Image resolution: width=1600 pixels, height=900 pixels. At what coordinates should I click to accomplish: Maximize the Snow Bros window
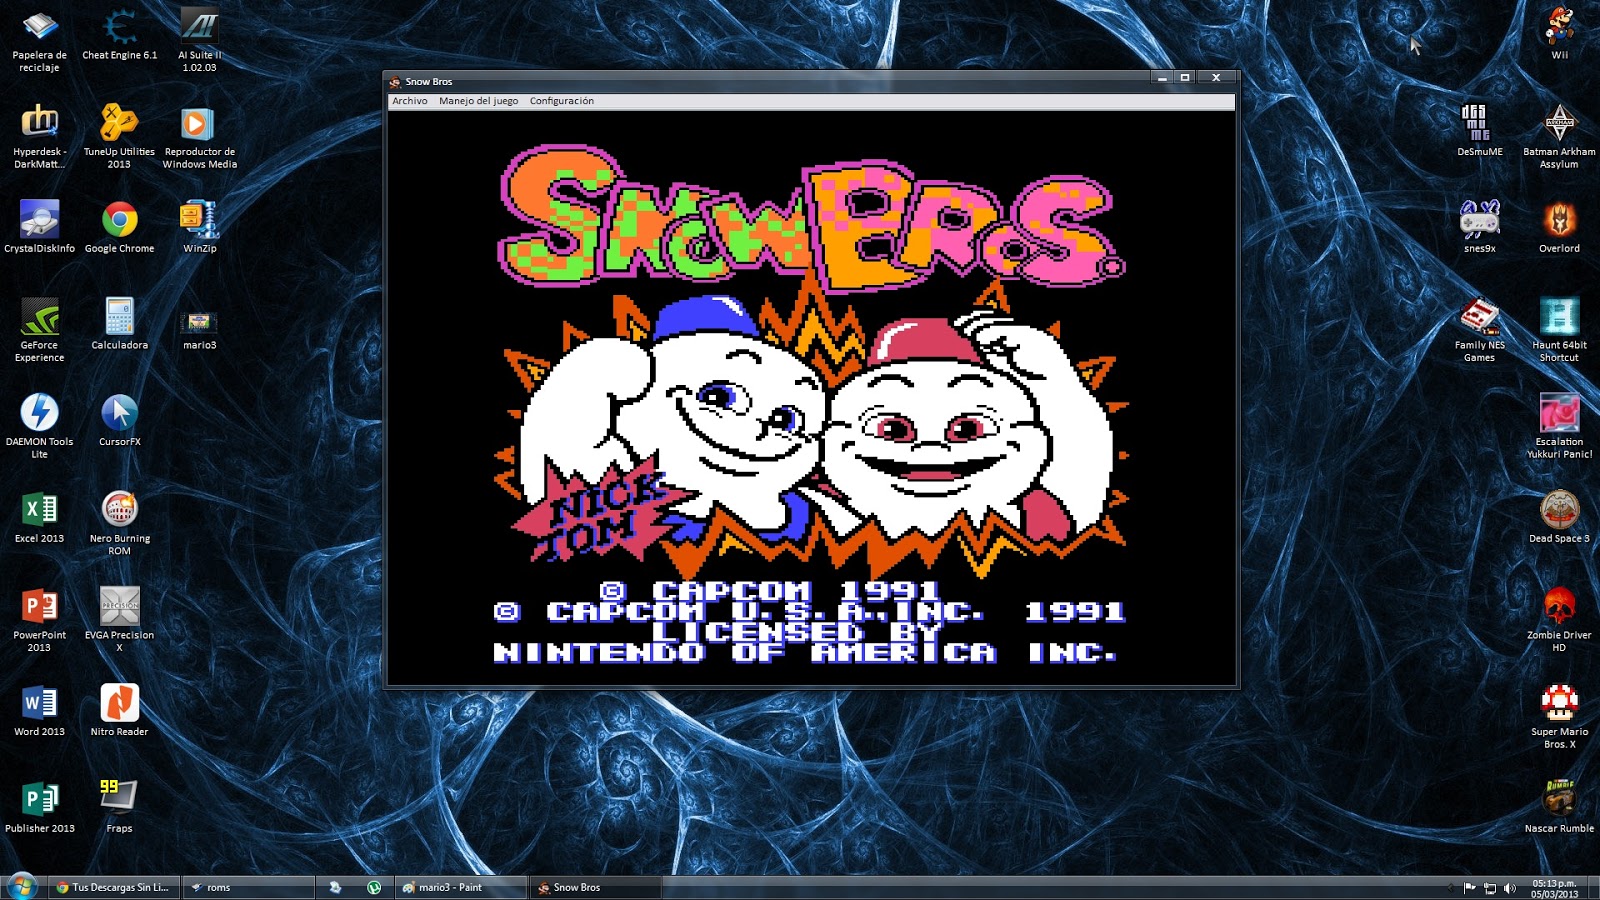pos(1185,78)
